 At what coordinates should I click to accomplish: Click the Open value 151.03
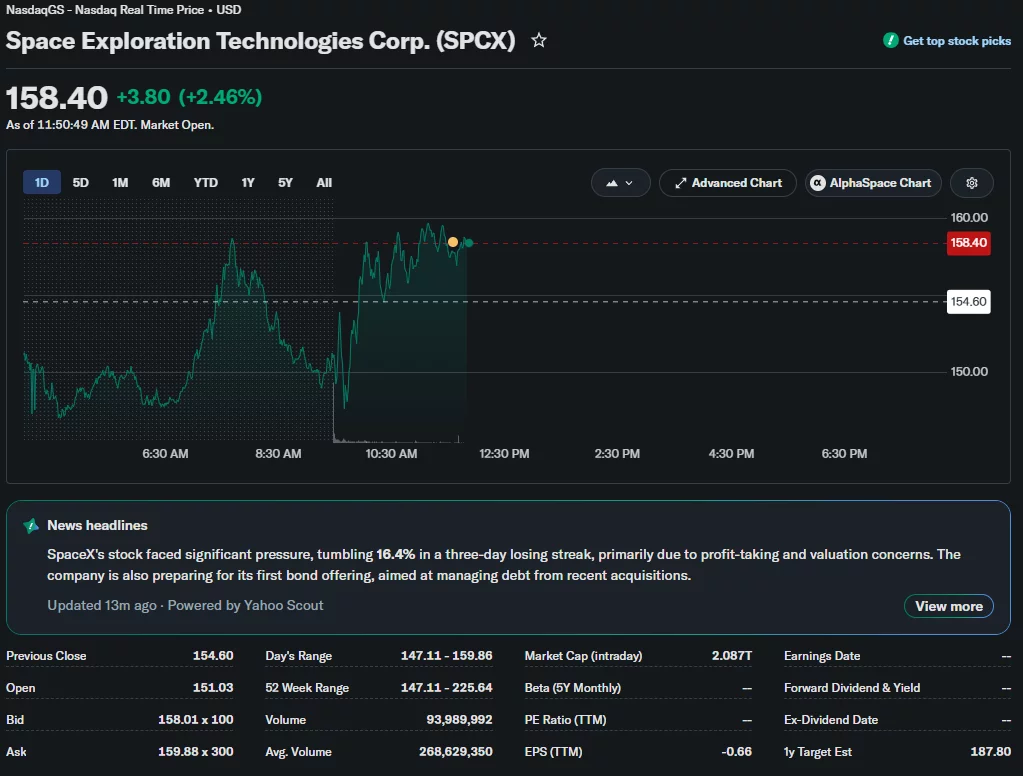[213, 688]
